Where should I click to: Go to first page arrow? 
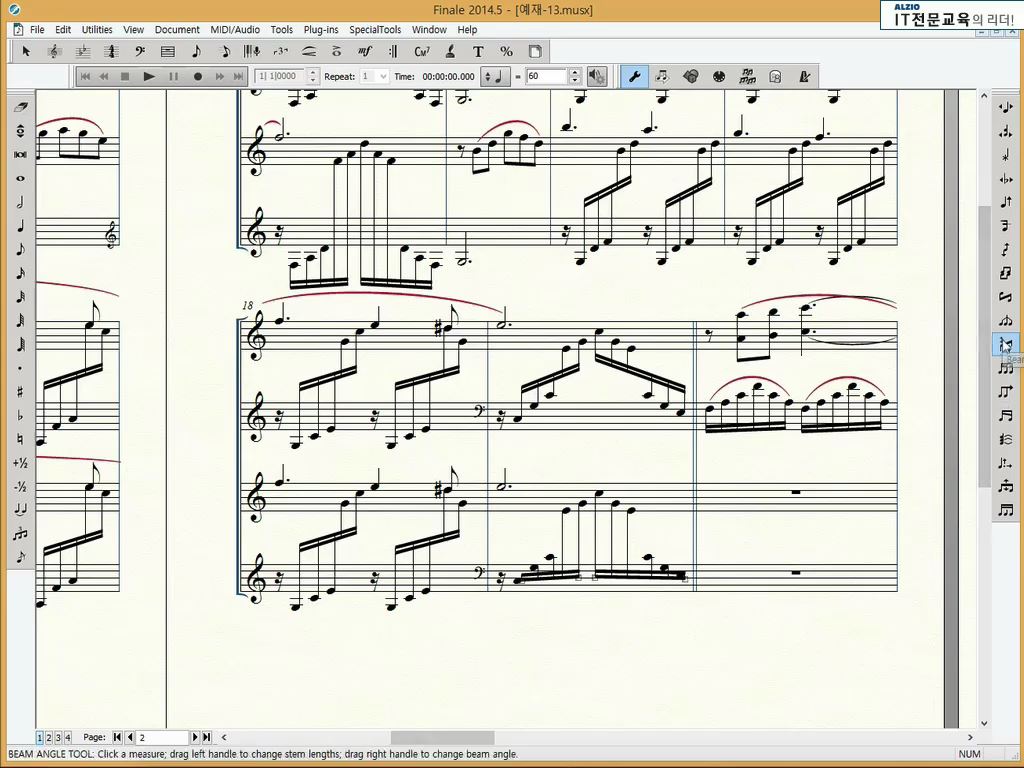[x=117, y=737]
